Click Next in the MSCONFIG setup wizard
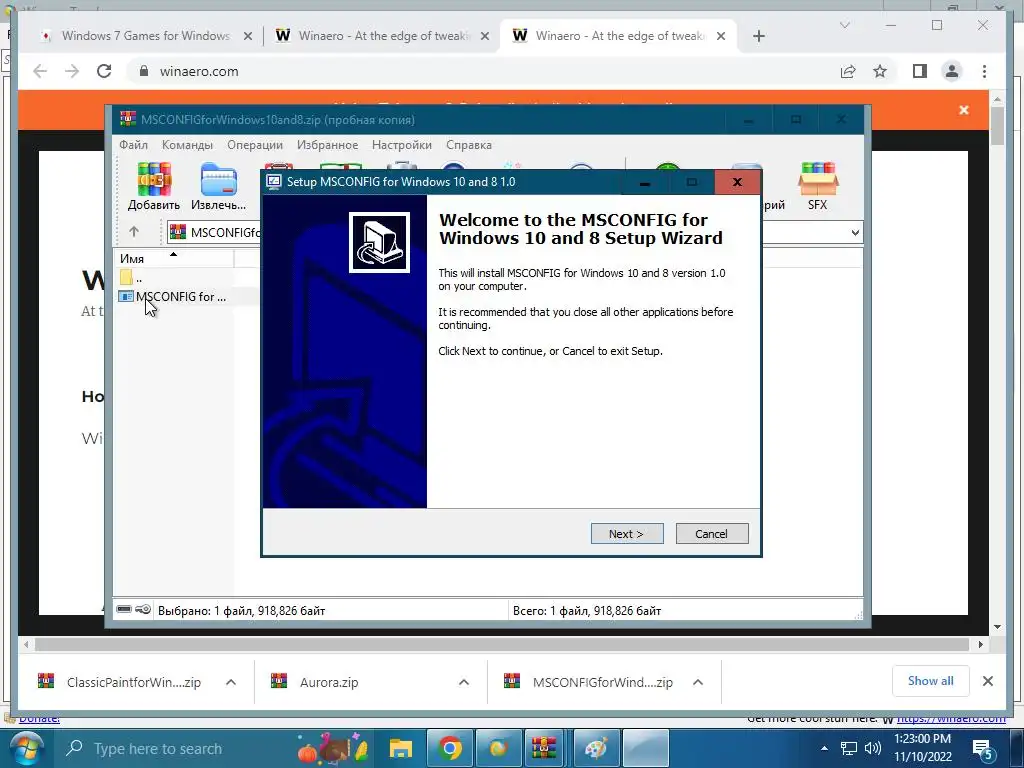 coord(626,534)
